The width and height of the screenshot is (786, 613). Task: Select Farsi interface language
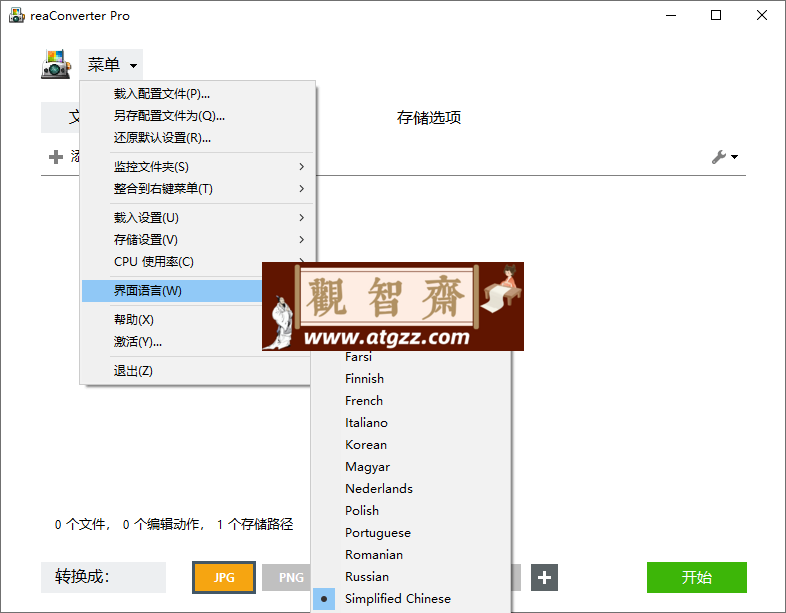point(411,357)
